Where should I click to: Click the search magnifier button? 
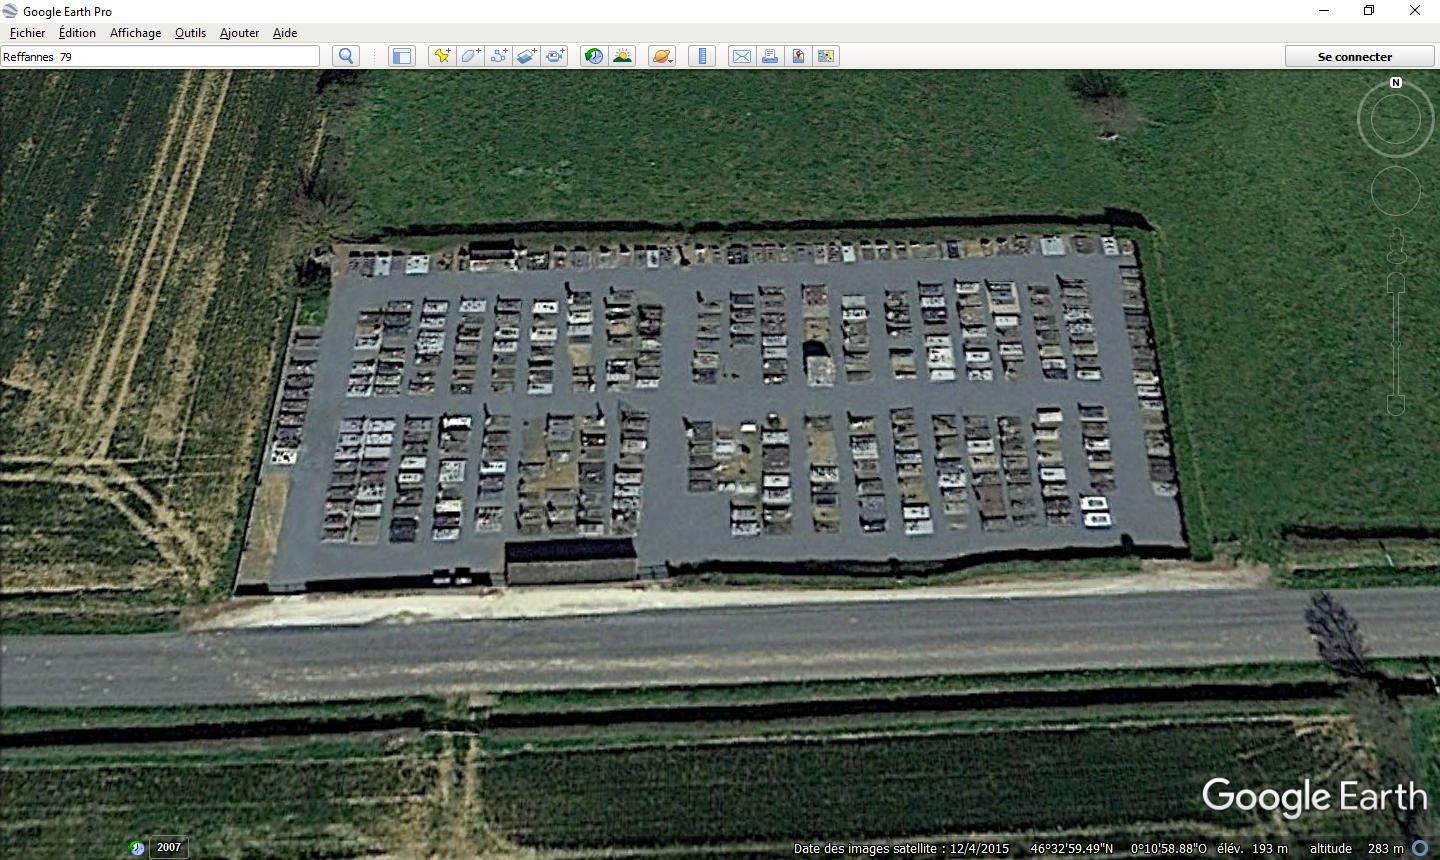(x=346, y=56)
